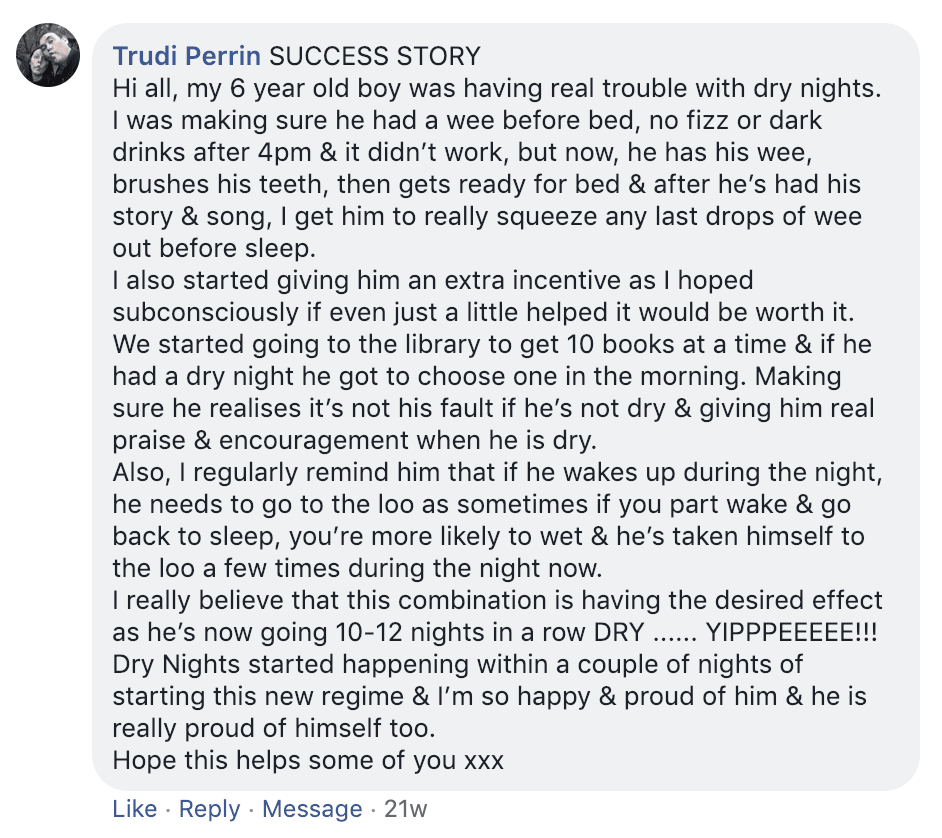942x838 pixels.
Task: Like Trudi Perrin's comment
Action: (134, 808)
